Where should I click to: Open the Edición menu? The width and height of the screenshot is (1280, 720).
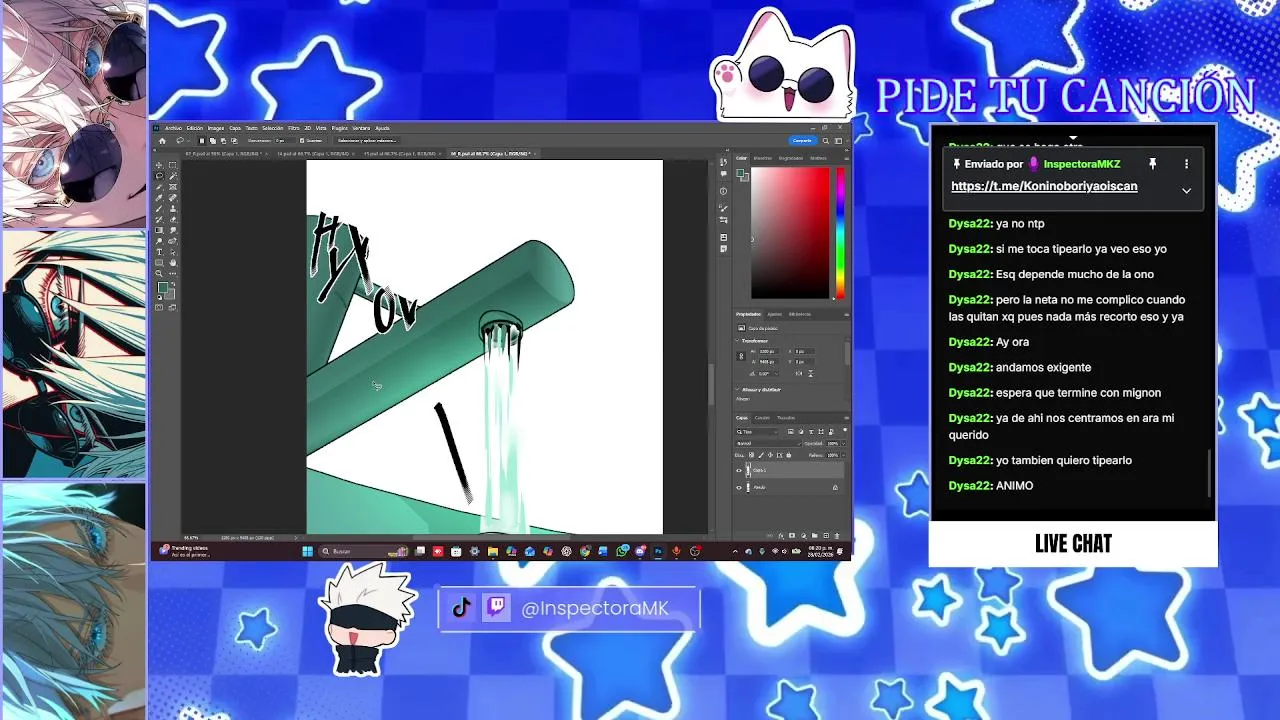click(x=195, y=128)
